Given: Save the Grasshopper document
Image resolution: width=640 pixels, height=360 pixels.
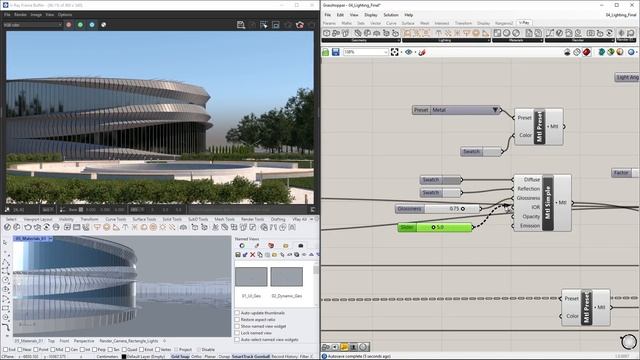Looking at the screenshot, I should click(336, 52).
